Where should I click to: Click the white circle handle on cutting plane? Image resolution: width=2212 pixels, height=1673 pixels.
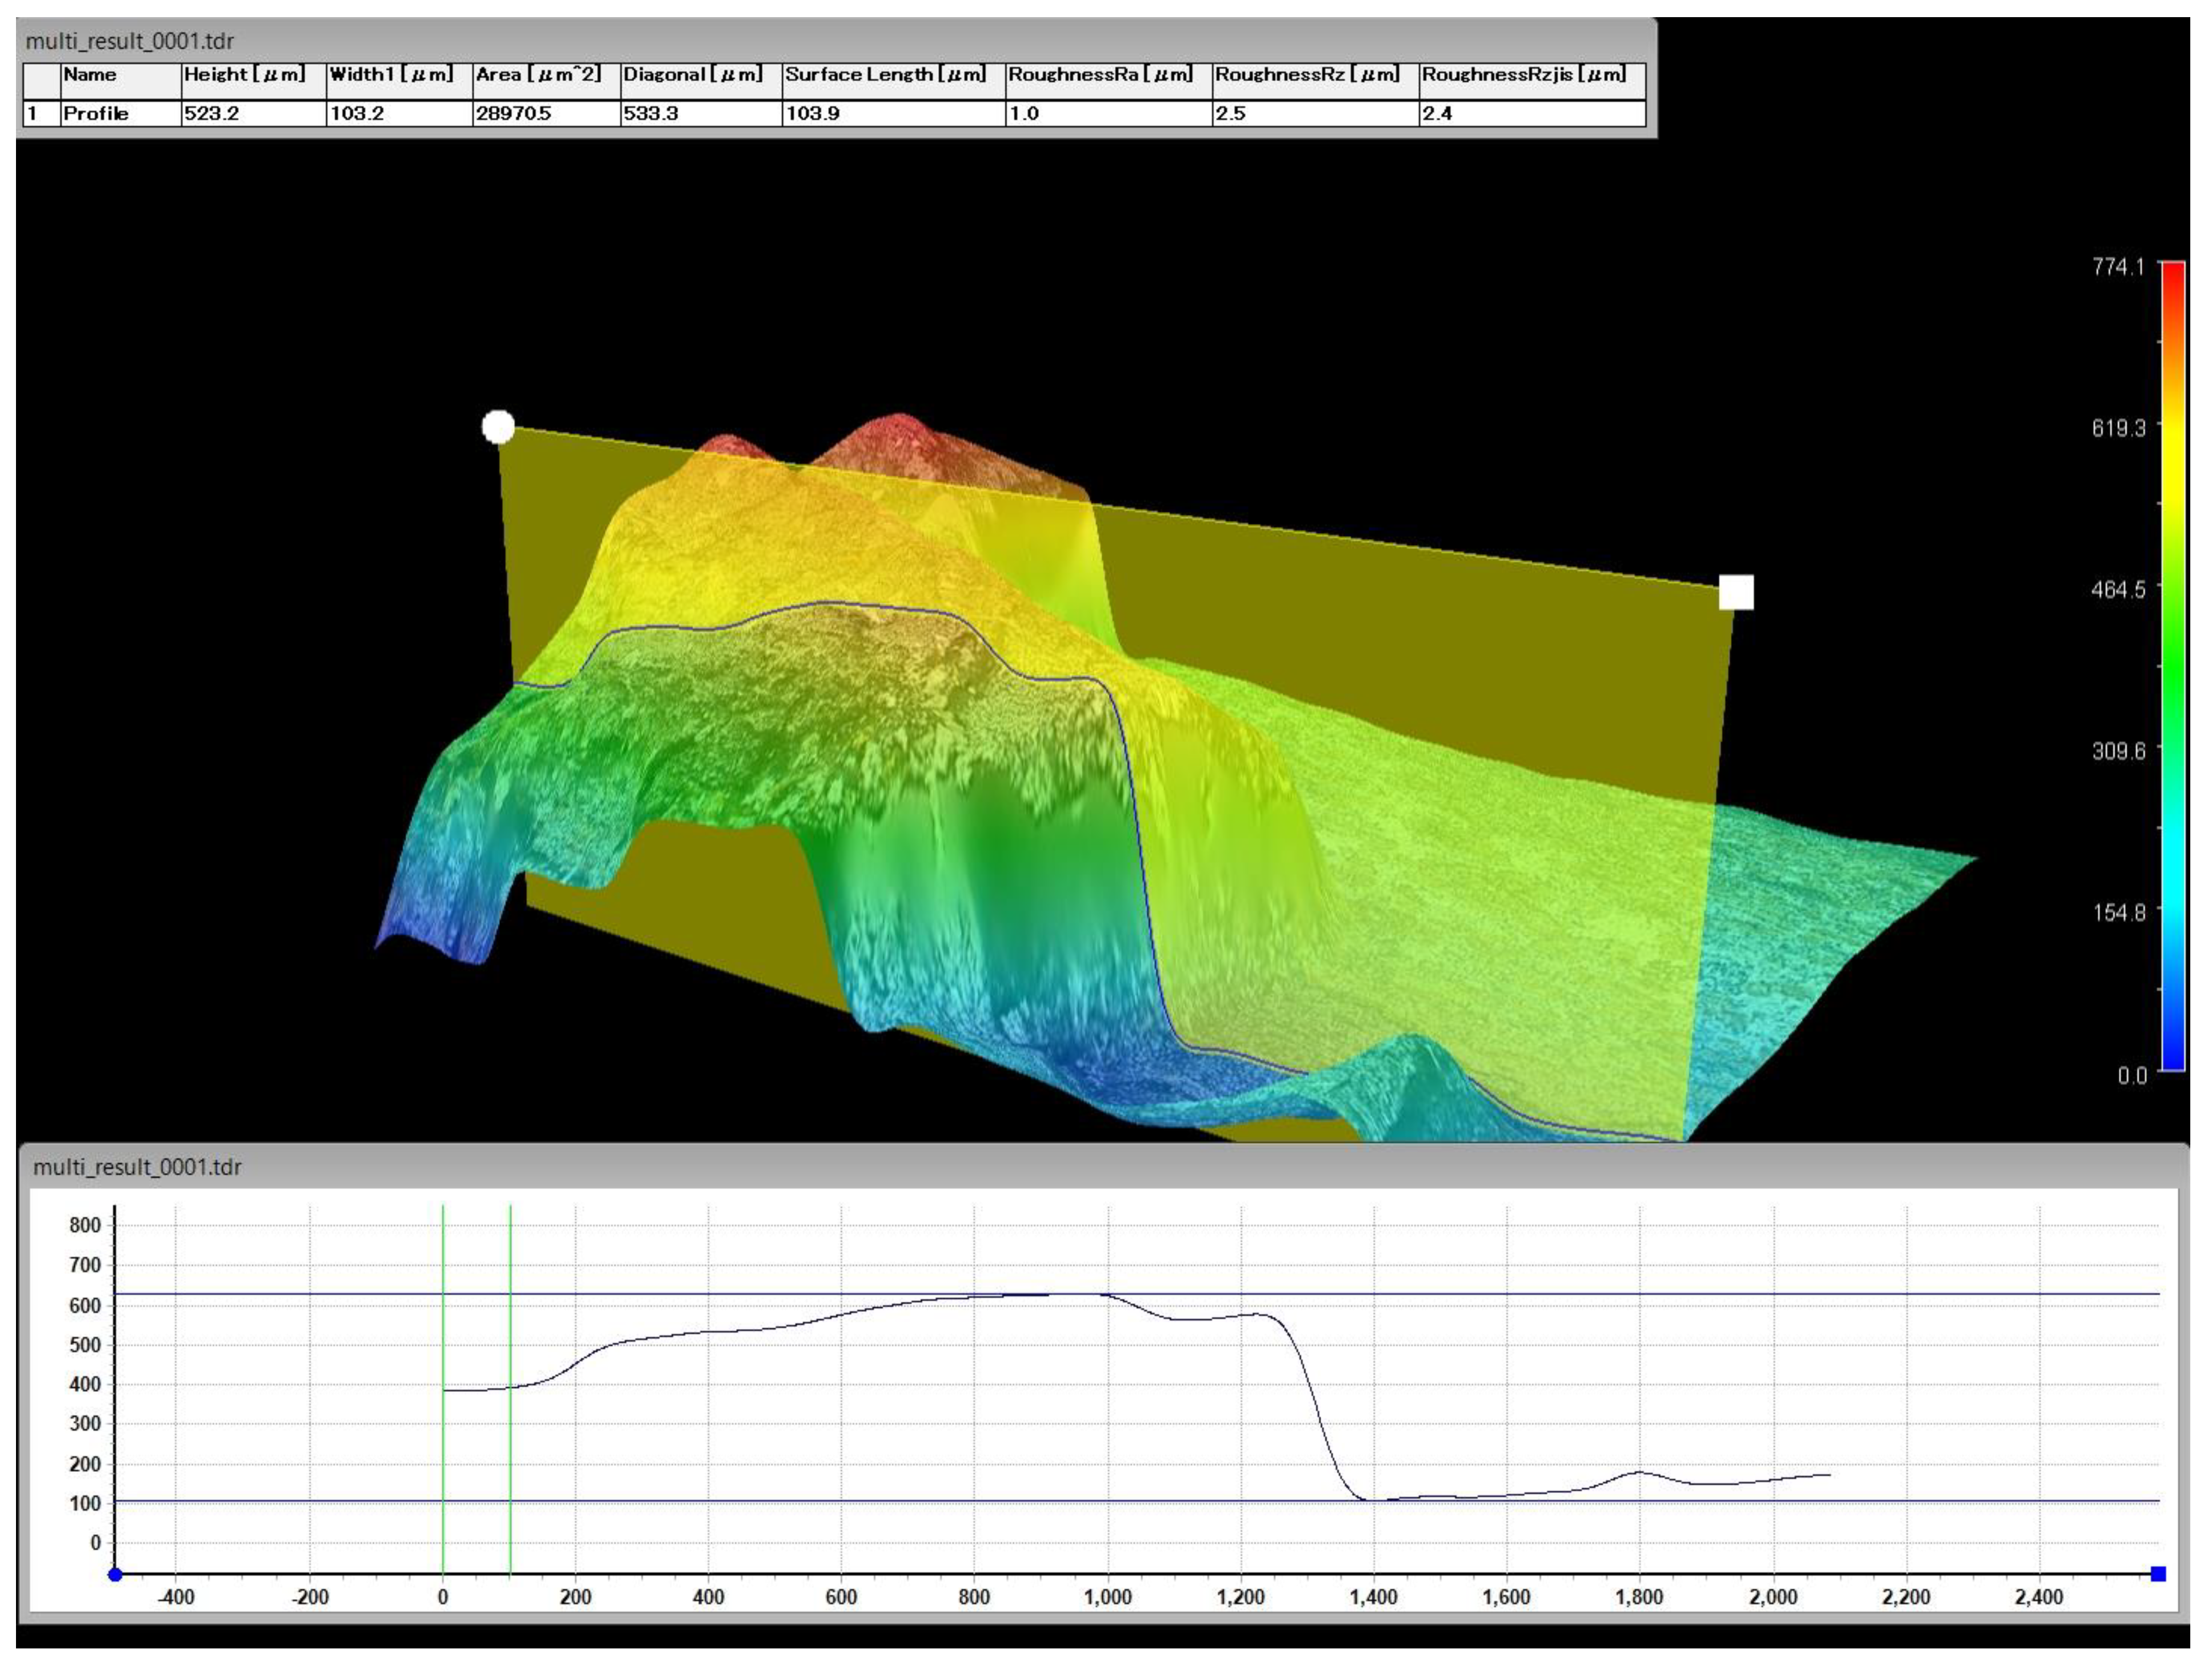coord(498,427)
